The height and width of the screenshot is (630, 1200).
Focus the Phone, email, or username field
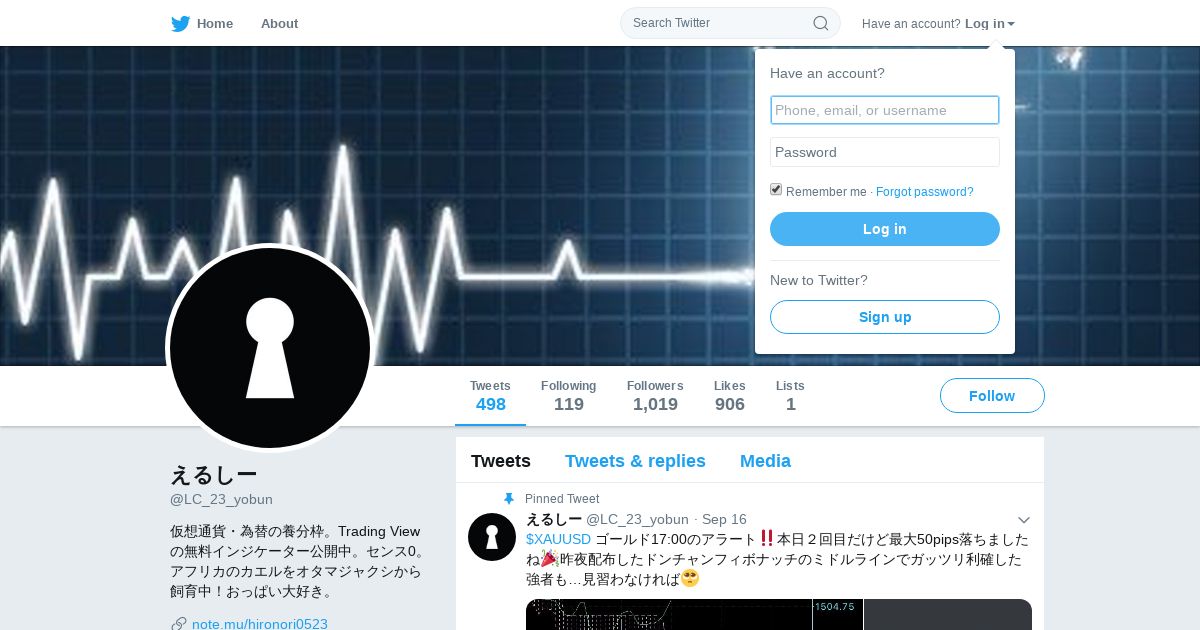click(885, 110)
